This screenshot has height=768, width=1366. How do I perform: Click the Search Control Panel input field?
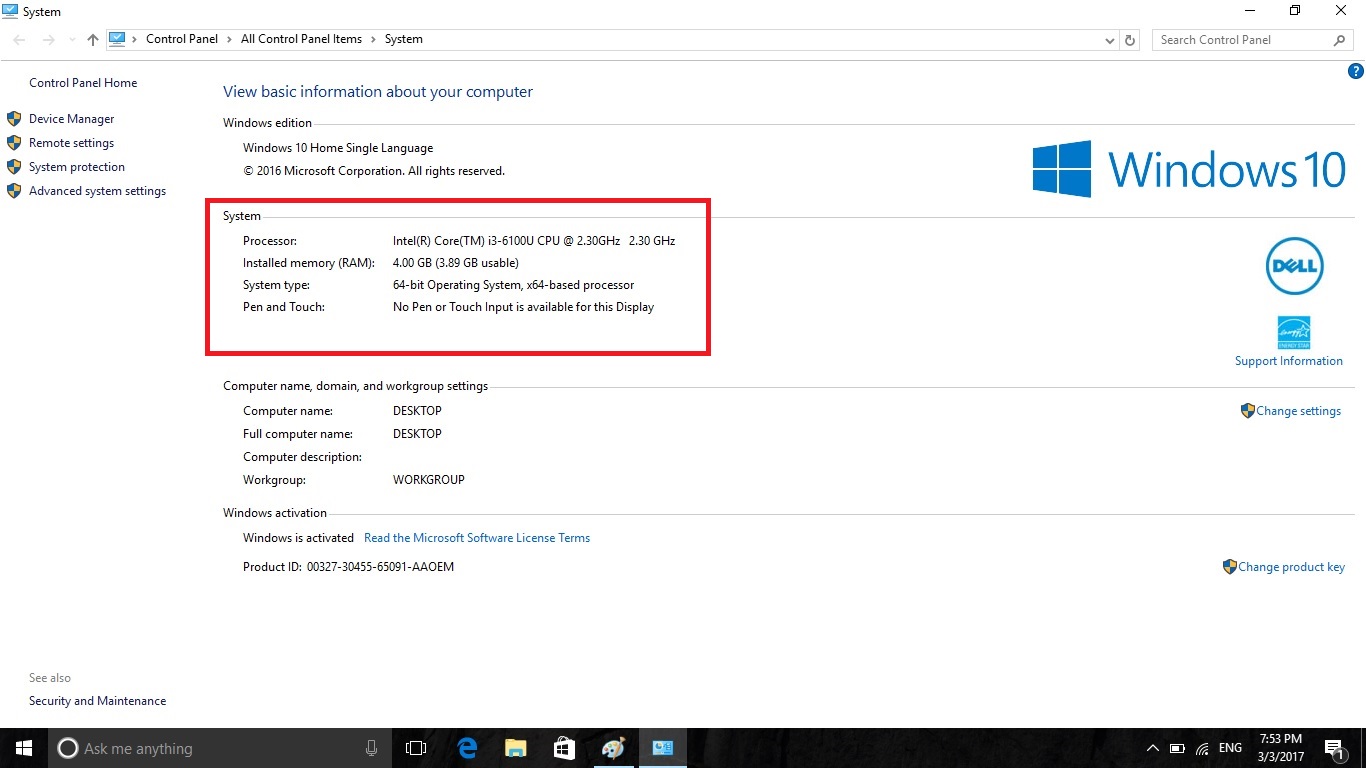[x=1240, y=39]
